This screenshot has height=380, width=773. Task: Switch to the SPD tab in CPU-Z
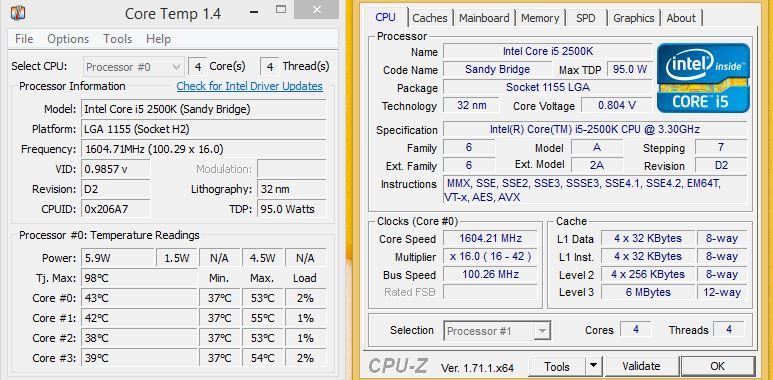(586, 18)
